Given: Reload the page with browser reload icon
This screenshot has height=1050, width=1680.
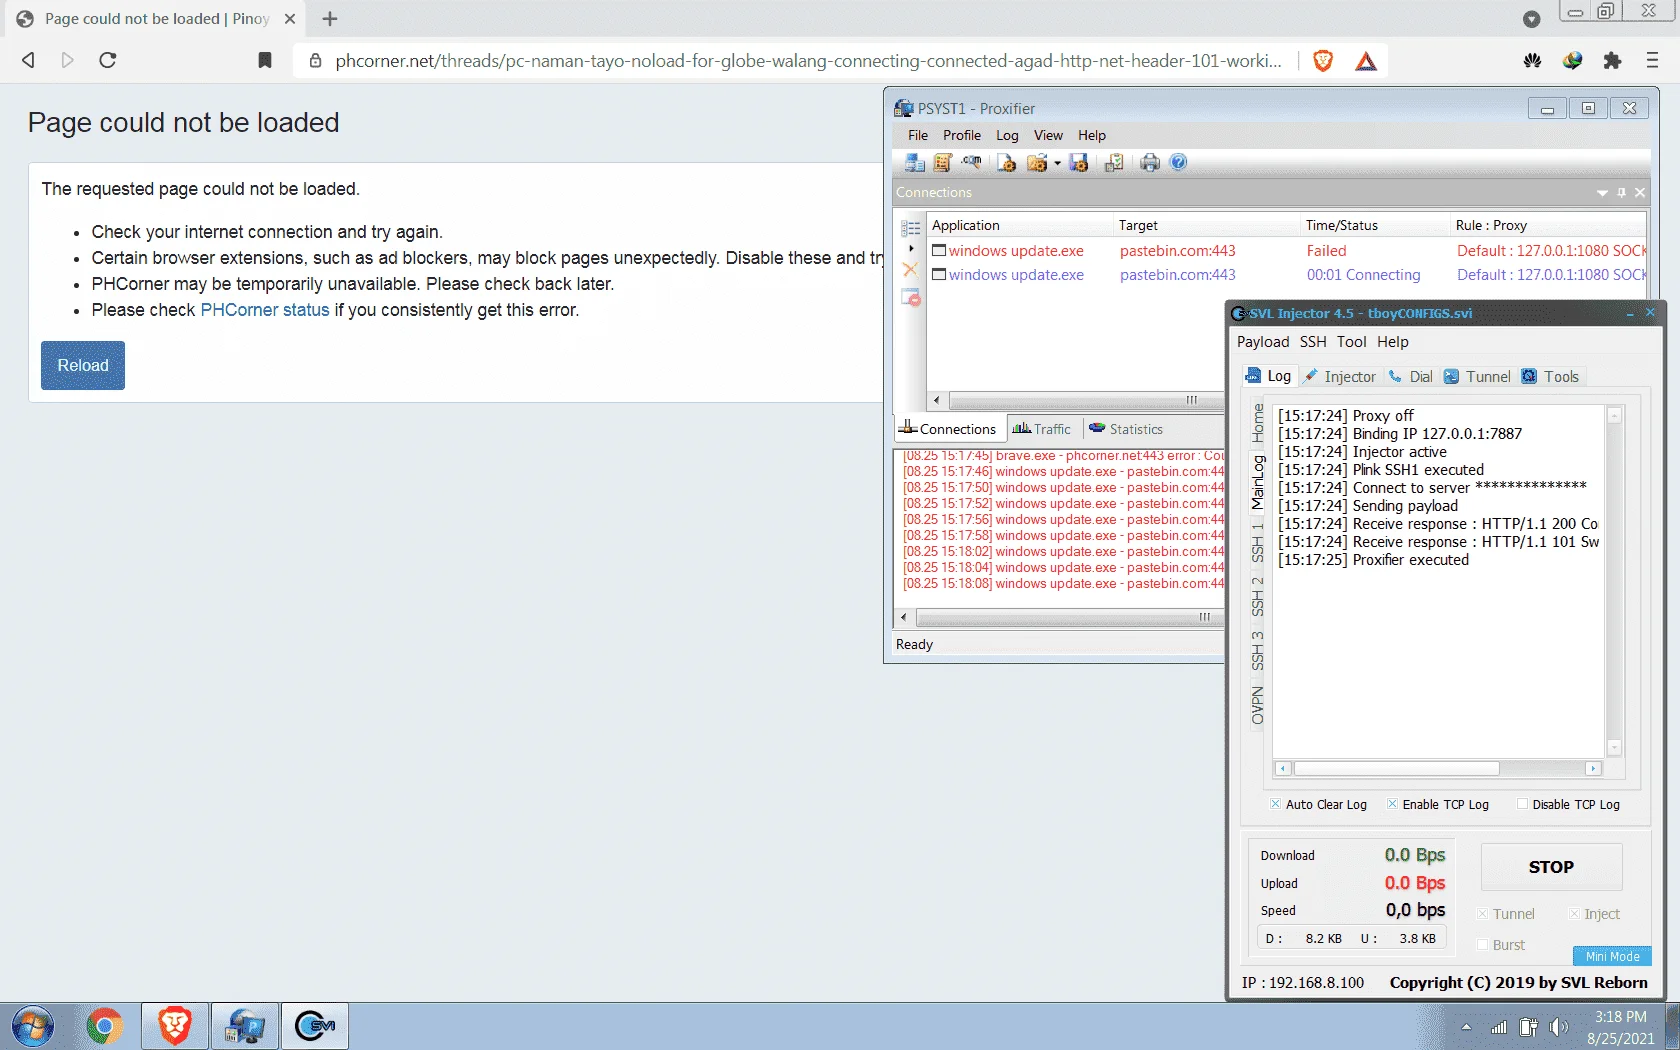Looking at the screenshot, I should (x=108, y=60).
